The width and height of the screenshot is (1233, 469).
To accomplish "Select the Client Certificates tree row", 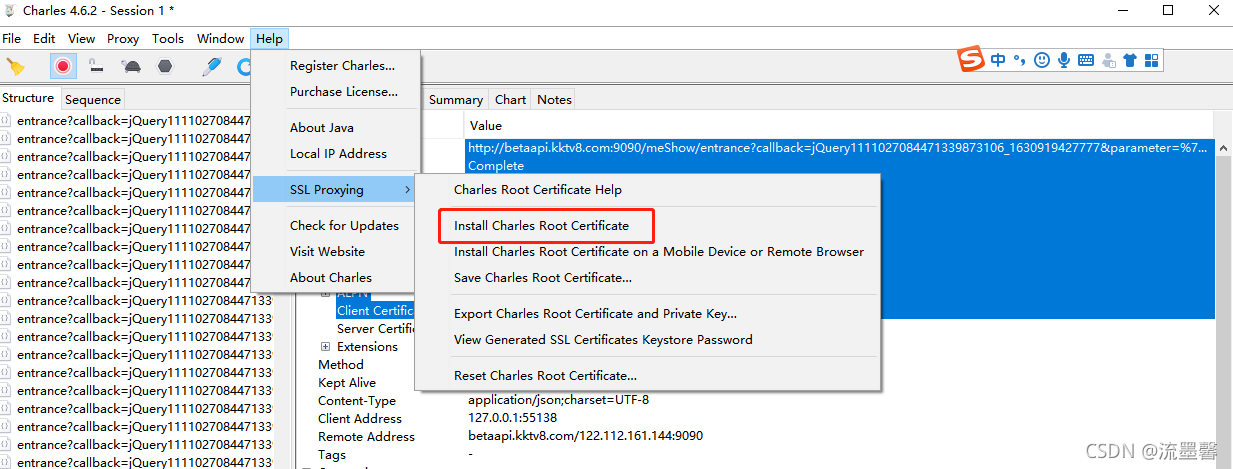I will [x=376, y=311].
